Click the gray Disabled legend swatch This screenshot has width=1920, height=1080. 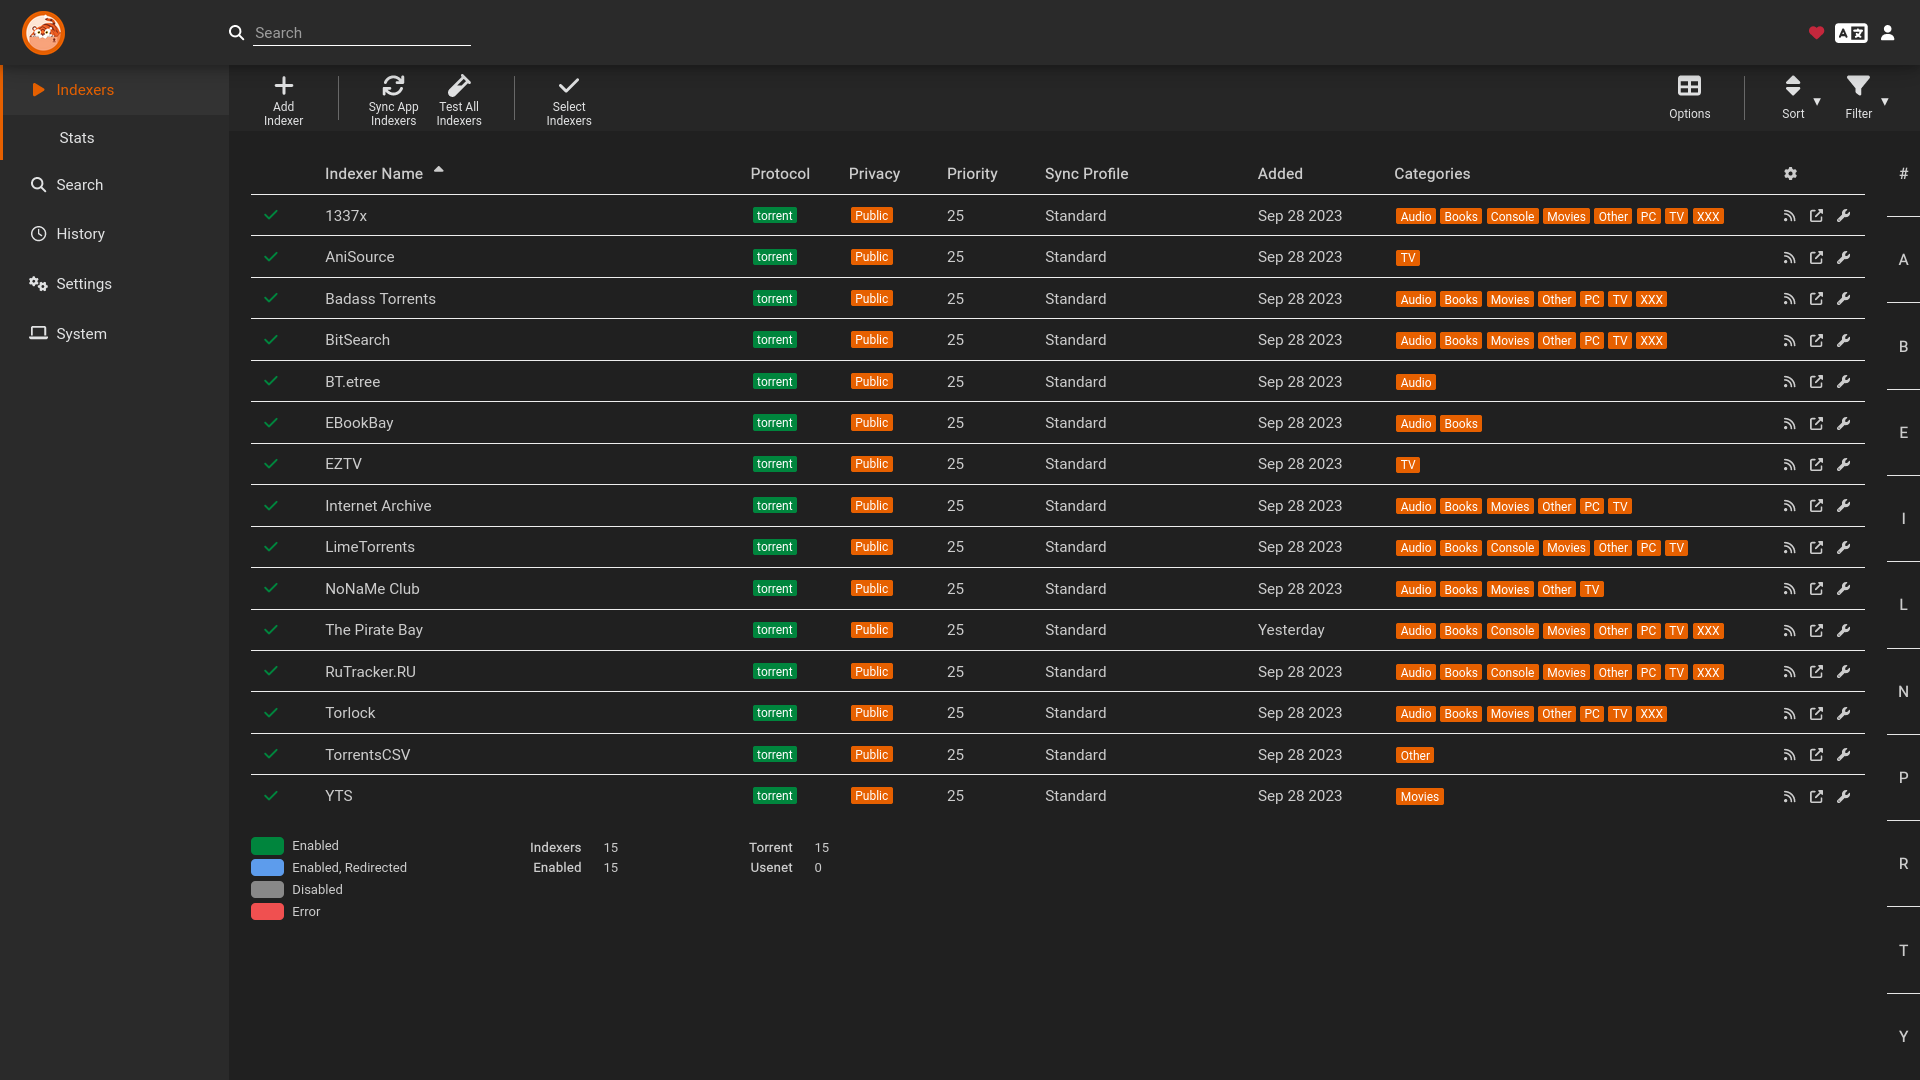[267, 890]
